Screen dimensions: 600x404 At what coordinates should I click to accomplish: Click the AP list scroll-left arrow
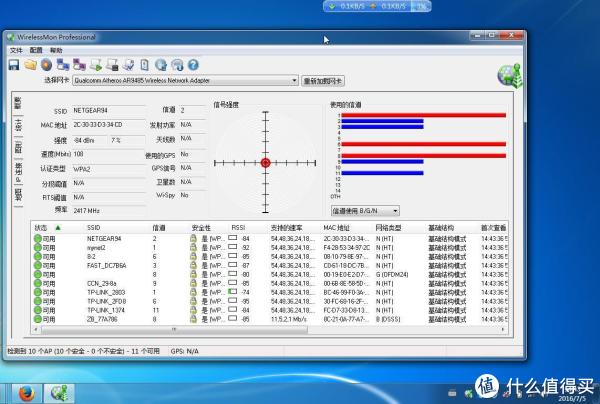[36, 329]
